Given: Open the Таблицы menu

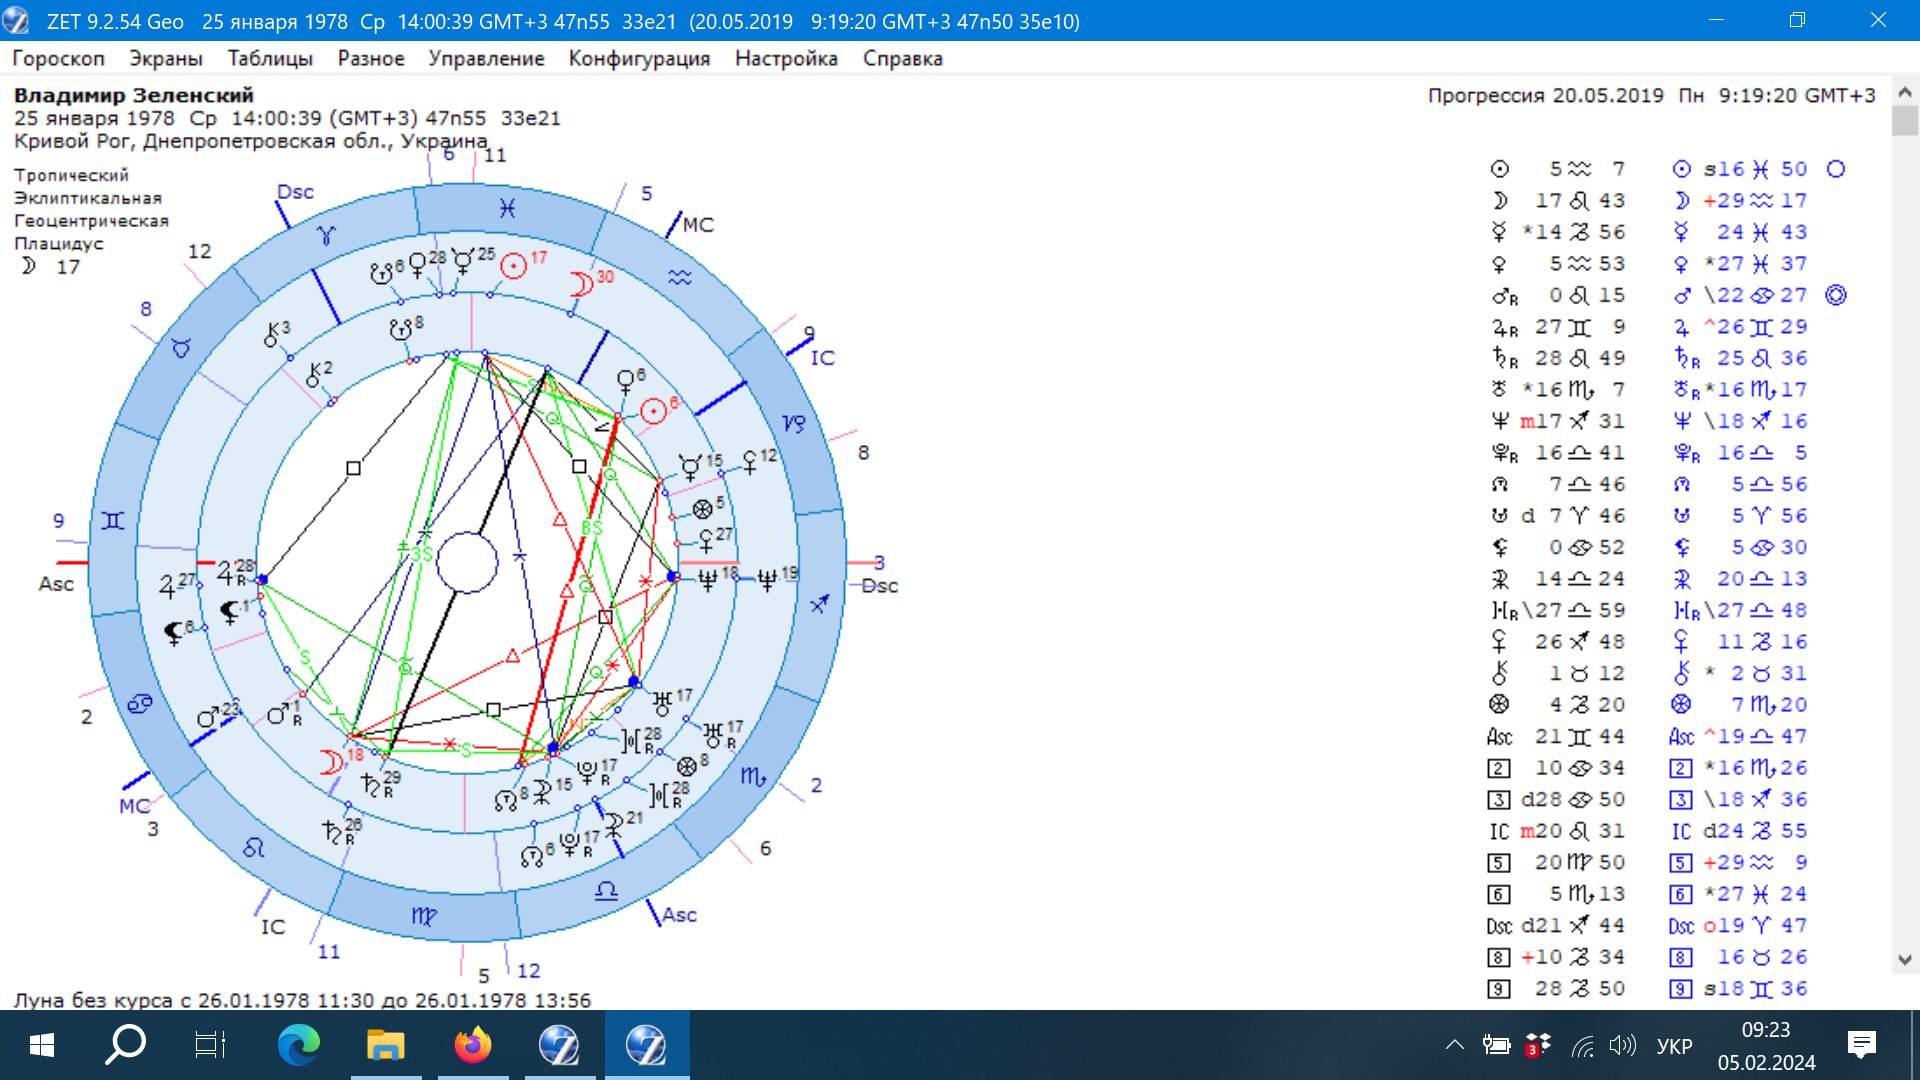Looking at the screenshot, I should point(270,58).
